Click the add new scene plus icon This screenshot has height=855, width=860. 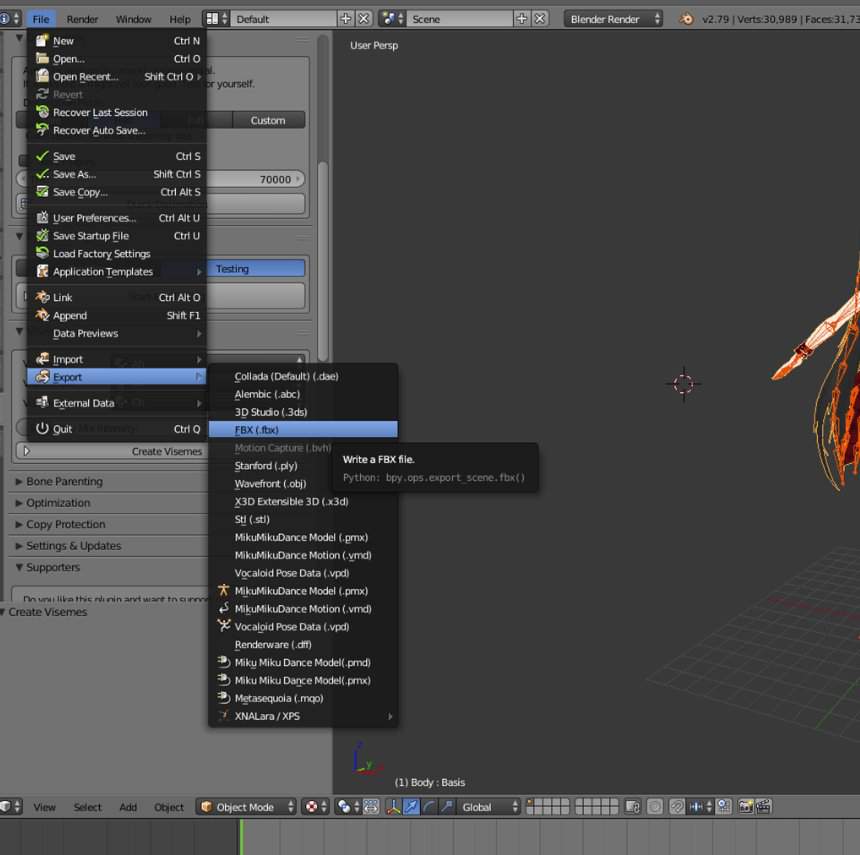coord(522,19)
